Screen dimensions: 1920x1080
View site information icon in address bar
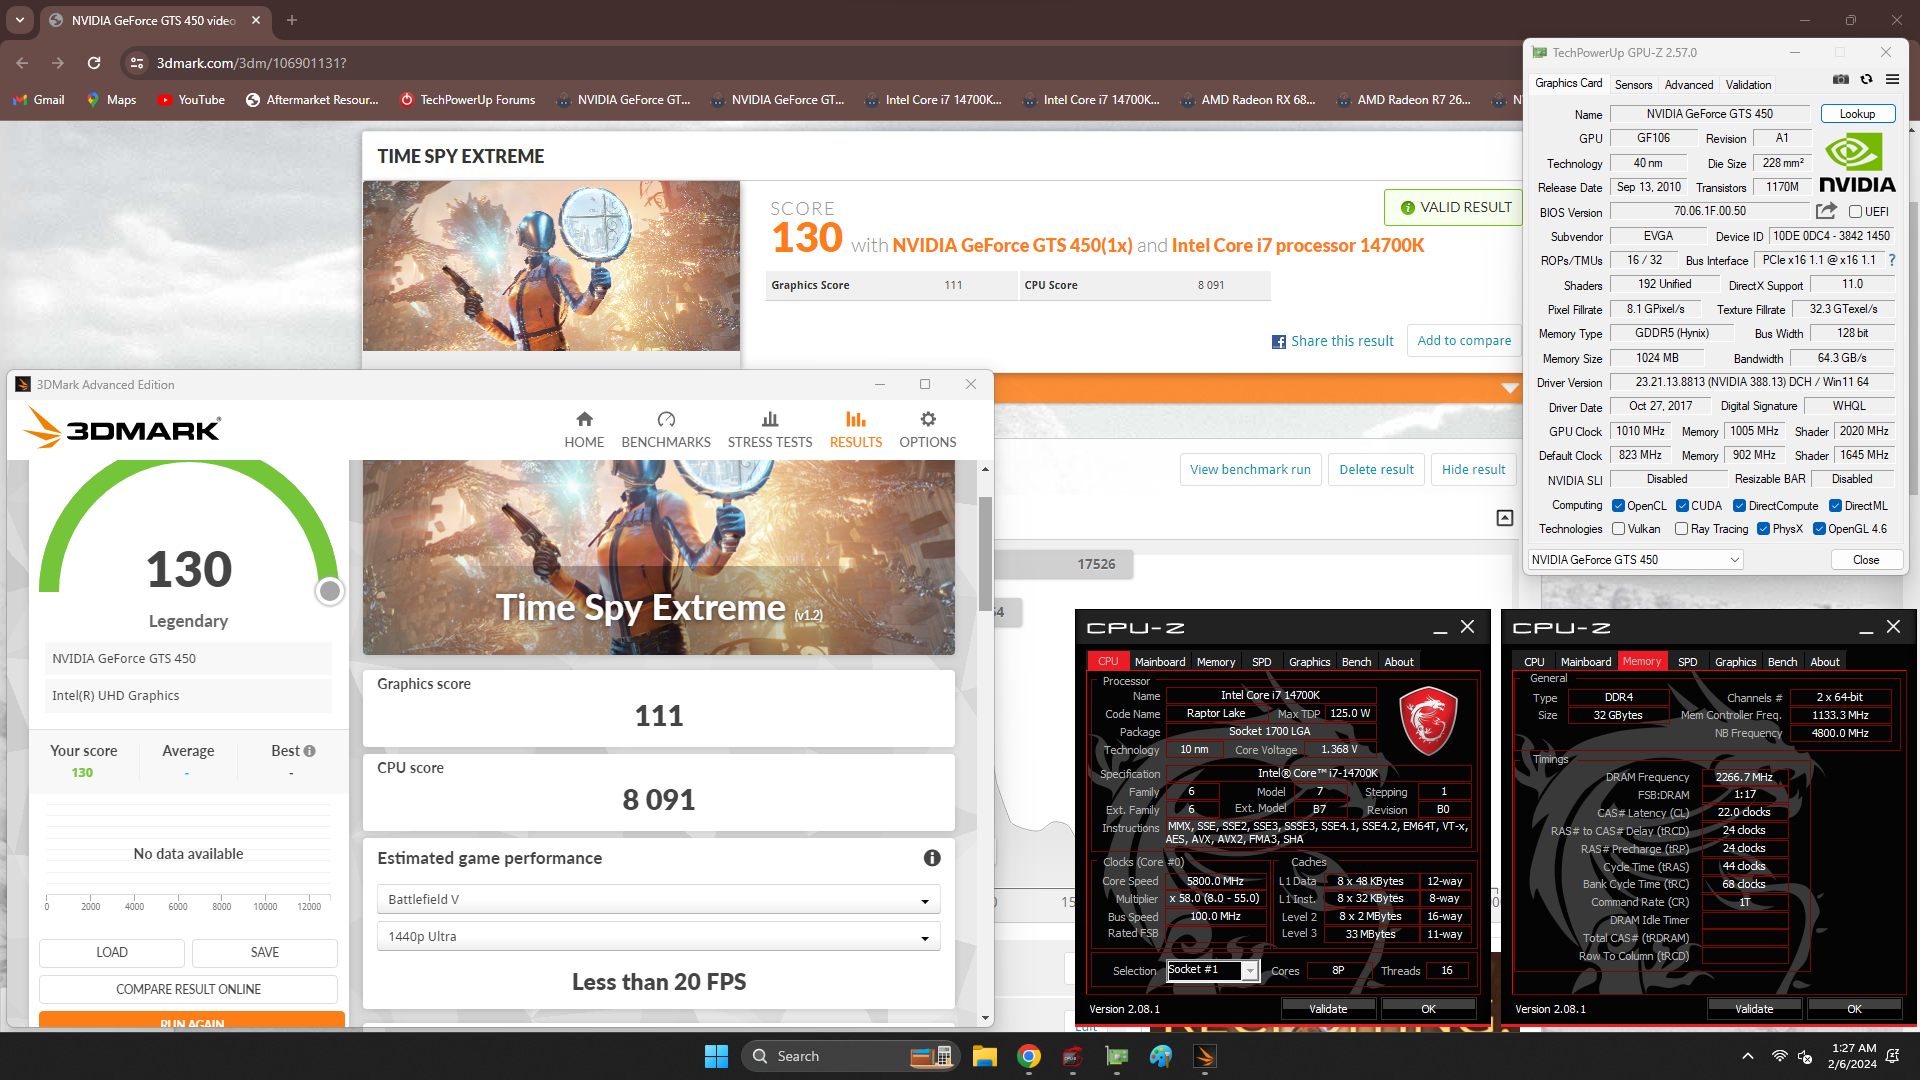[137, 63]
